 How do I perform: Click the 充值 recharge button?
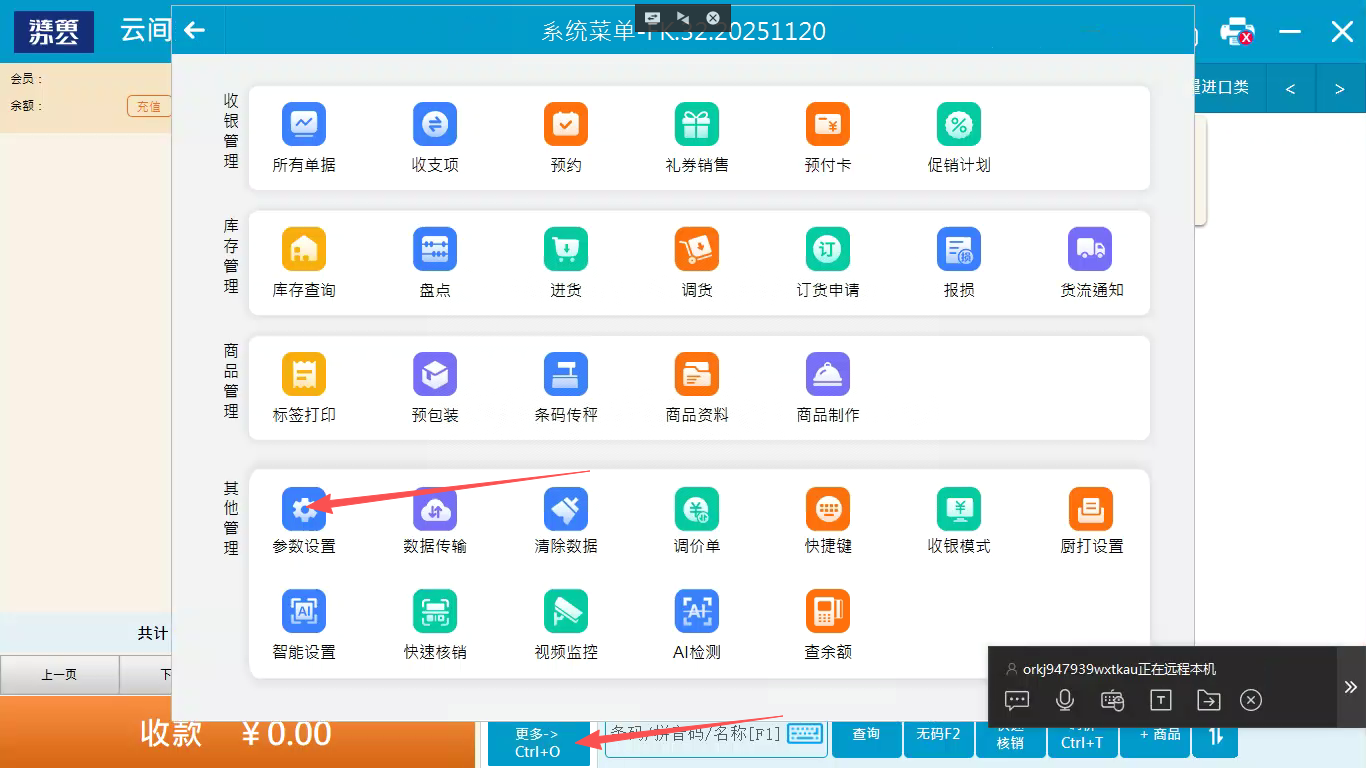tap(148, 106)
